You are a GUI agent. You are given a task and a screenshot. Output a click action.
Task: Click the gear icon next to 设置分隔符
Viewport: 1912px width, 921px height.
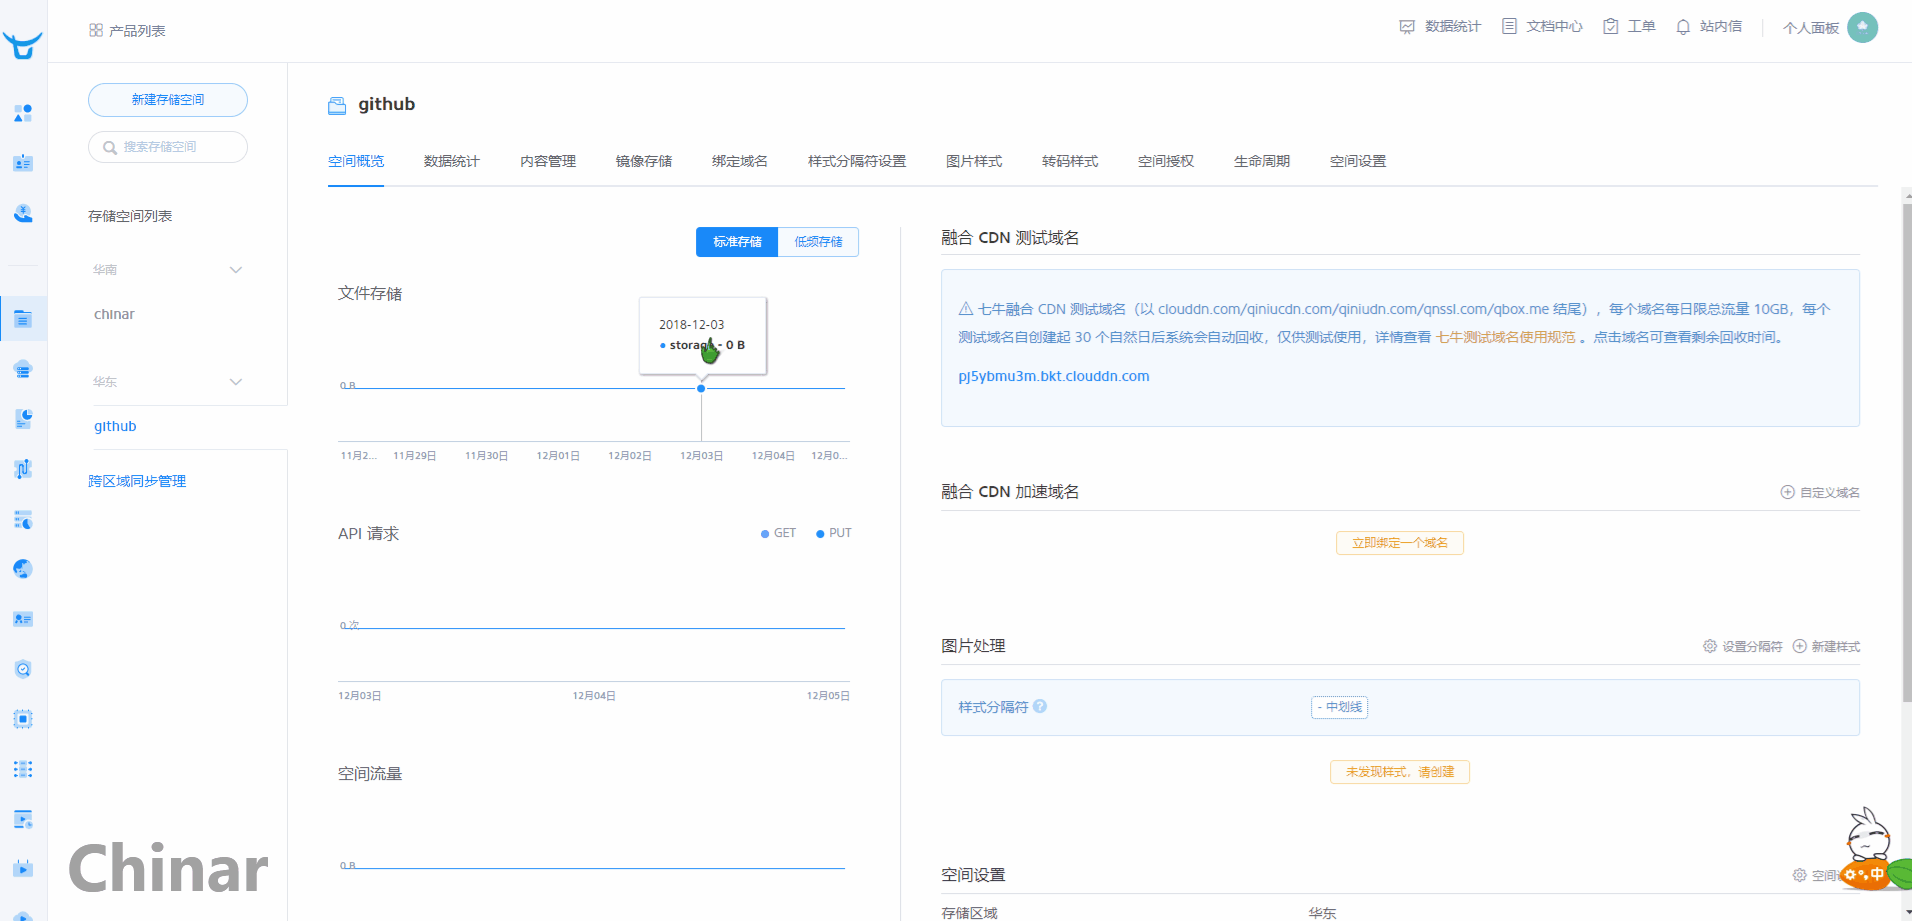[x=1710, y=646]
